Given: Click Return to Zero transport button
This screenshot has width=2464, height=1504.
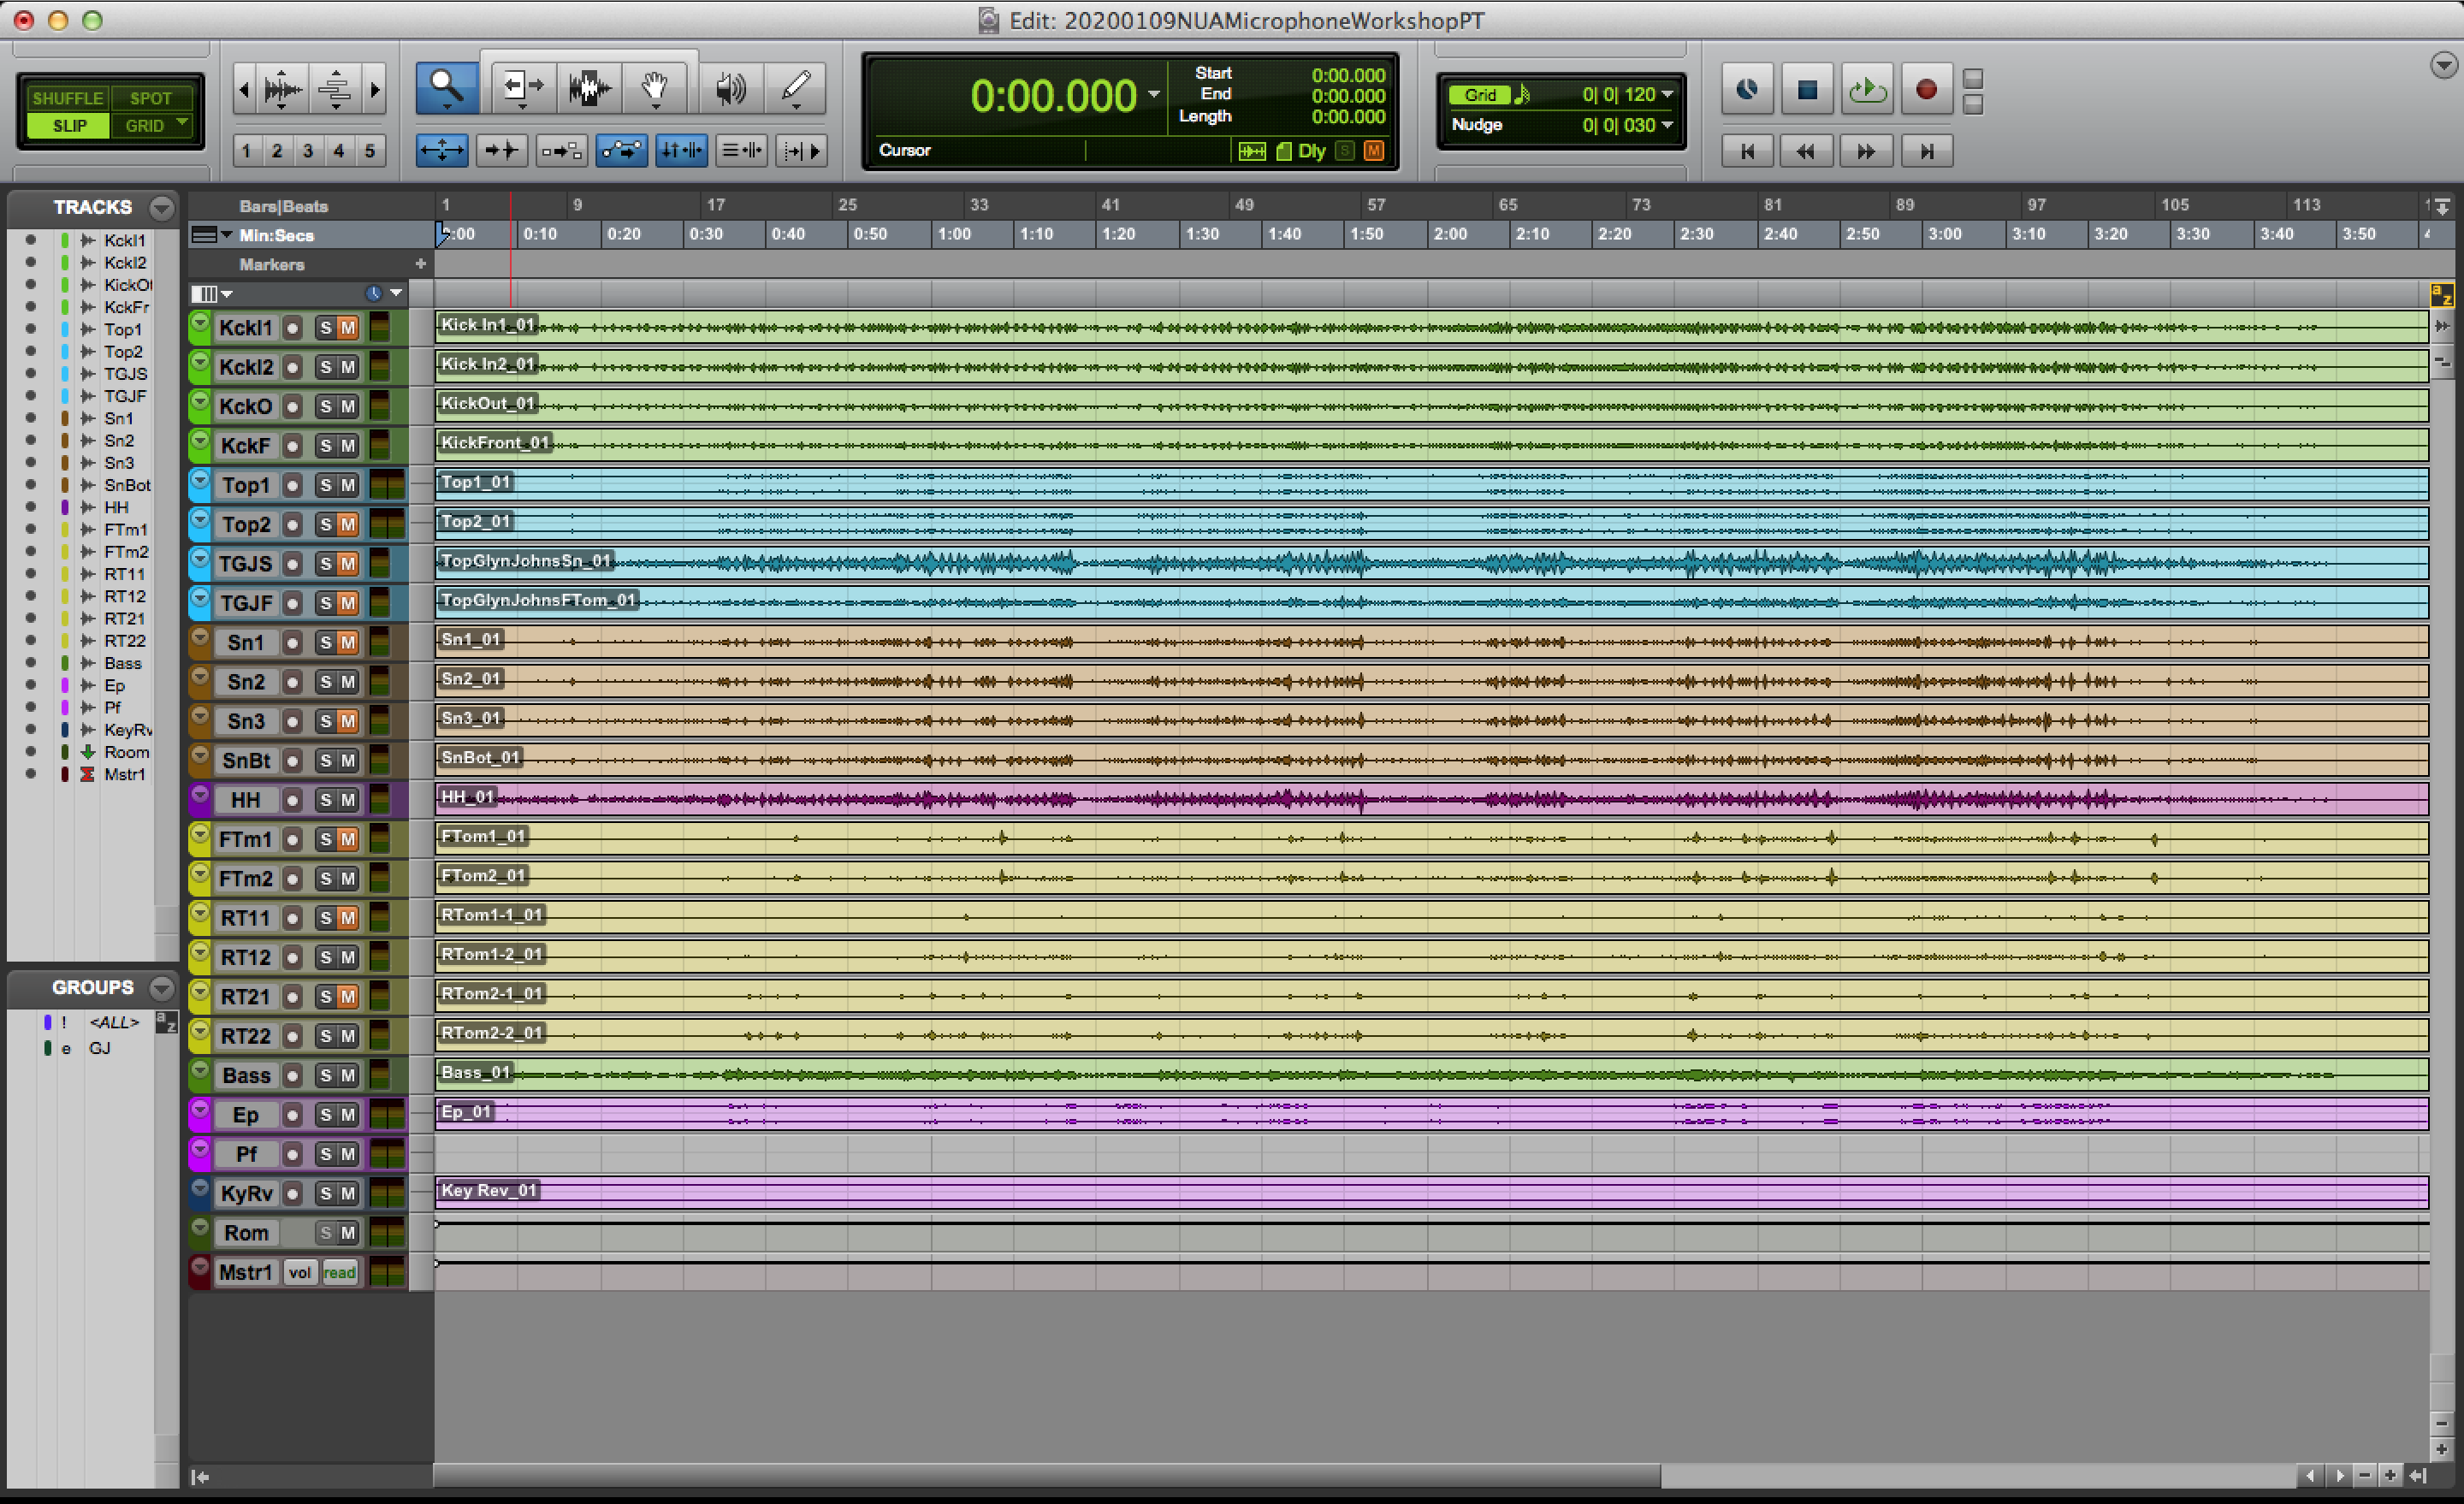Looking at the screenshot, I should click(x=1747, y=151).
